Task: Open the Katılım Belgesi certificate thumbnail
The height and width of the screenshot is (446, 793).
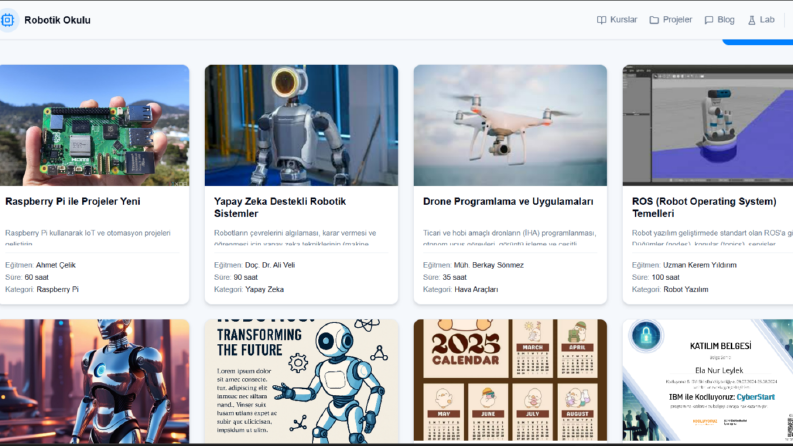Action: pyautogui.click(x=708, y=380)
